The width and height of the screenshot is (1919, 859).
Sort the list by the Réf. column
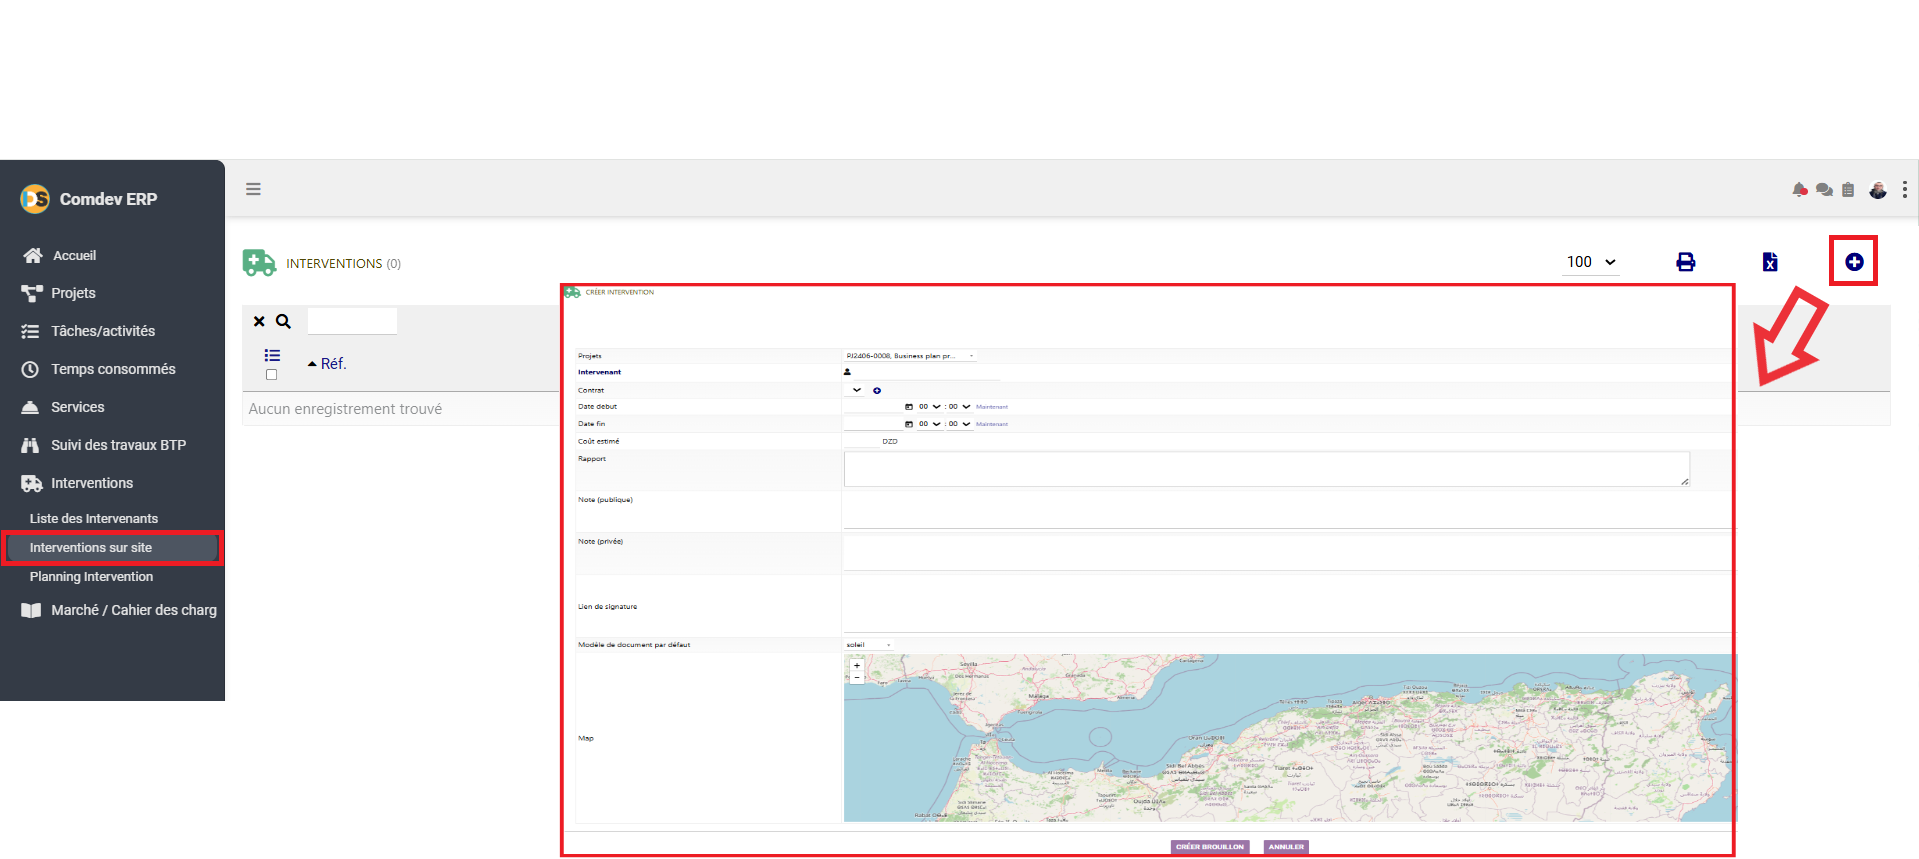[333, 364]
